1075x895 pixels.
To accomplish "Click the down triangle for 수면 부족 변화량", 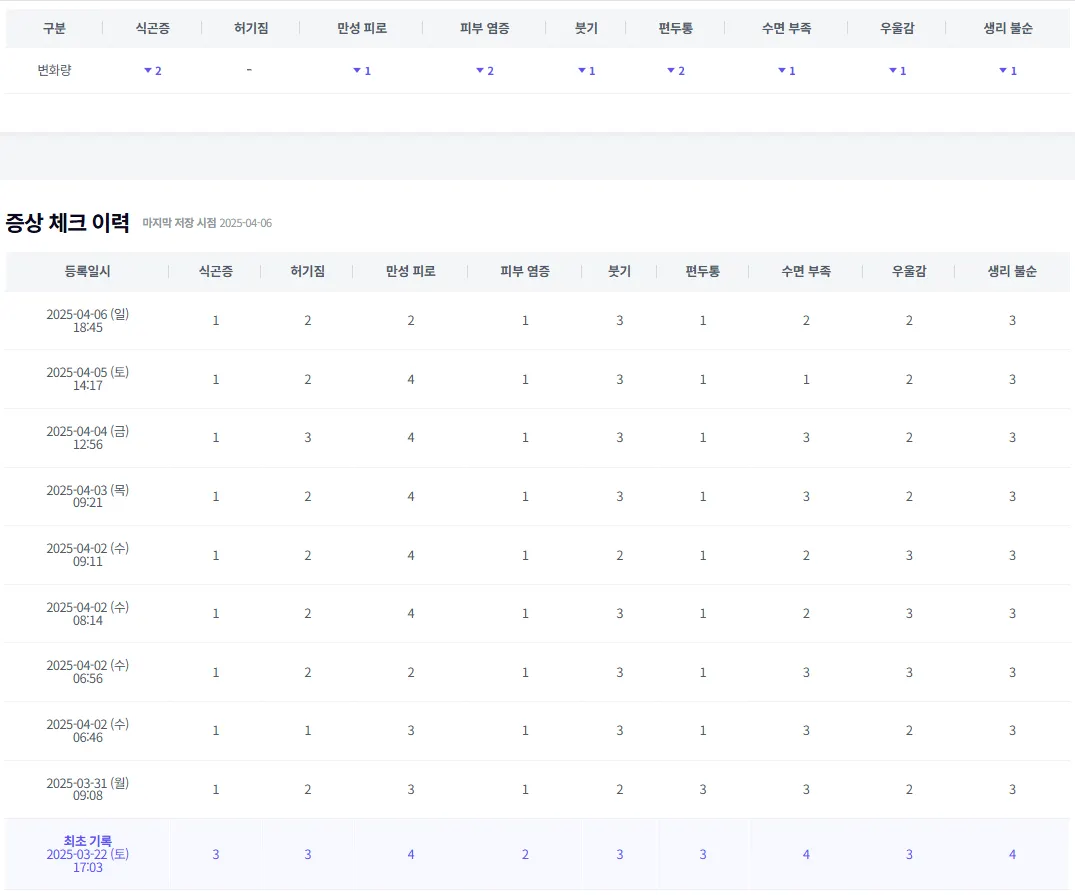I will tap(782, 71).
